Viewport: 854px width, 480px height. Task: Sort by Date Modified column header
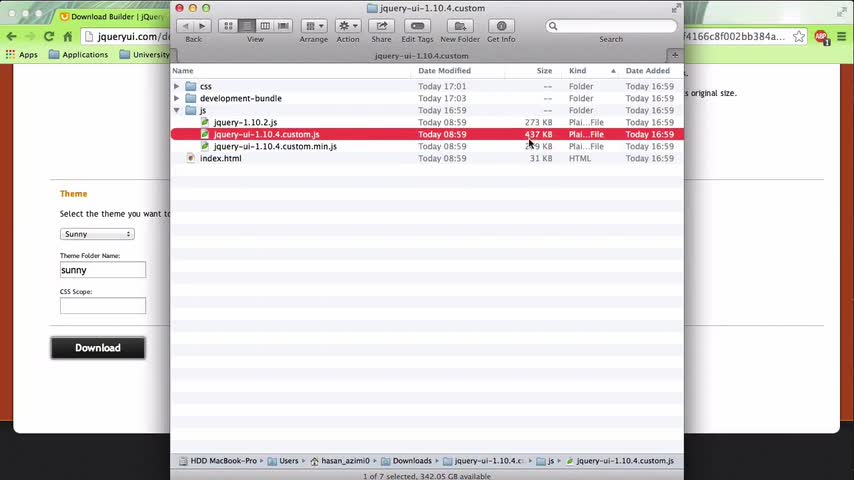click(444, 71)
